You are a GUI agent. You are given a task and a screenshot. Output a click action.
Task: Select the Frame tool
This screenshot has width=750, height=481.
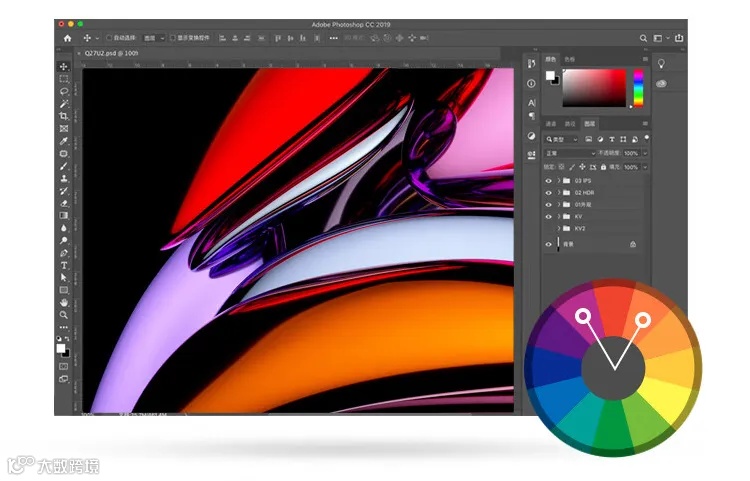coord(64,129)
